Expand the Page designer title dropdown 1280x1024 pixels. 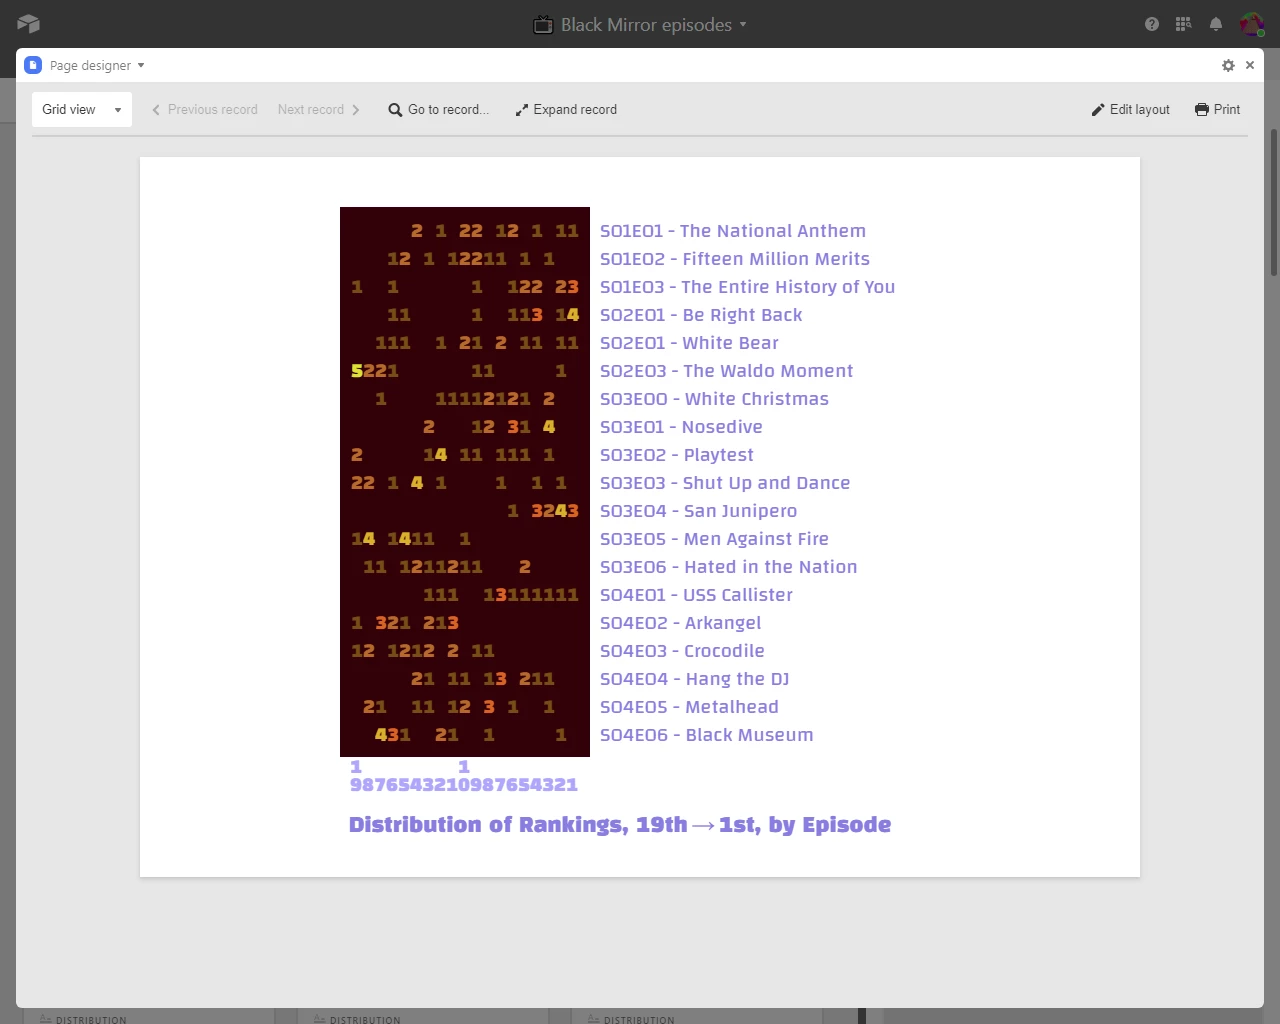coord(141,65)
